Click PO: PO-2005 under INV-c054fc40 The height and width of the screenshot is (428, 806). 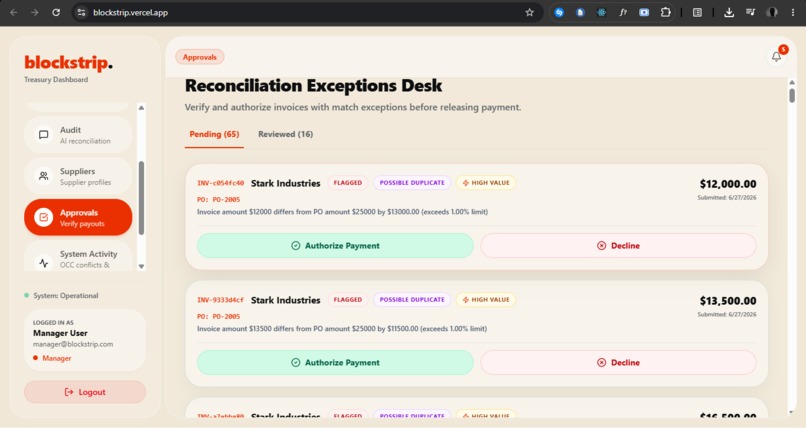[x=218, y=199]
